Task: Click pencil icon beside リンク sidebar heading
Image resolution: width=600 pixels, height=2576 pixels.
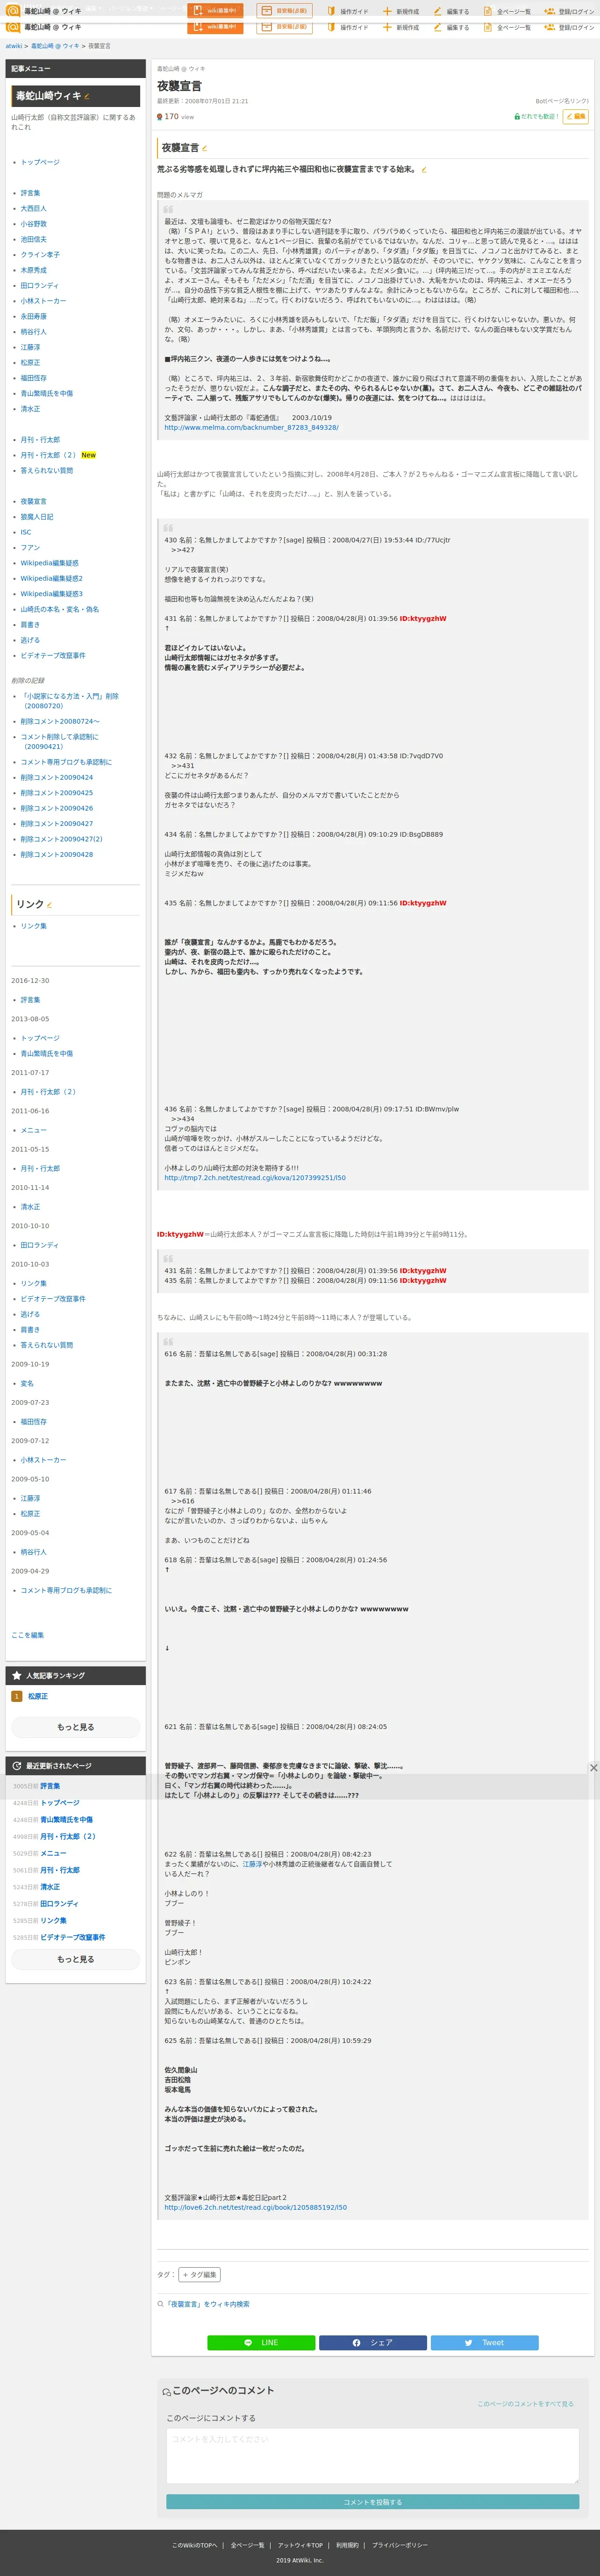Action: click(x=50, y=905)
